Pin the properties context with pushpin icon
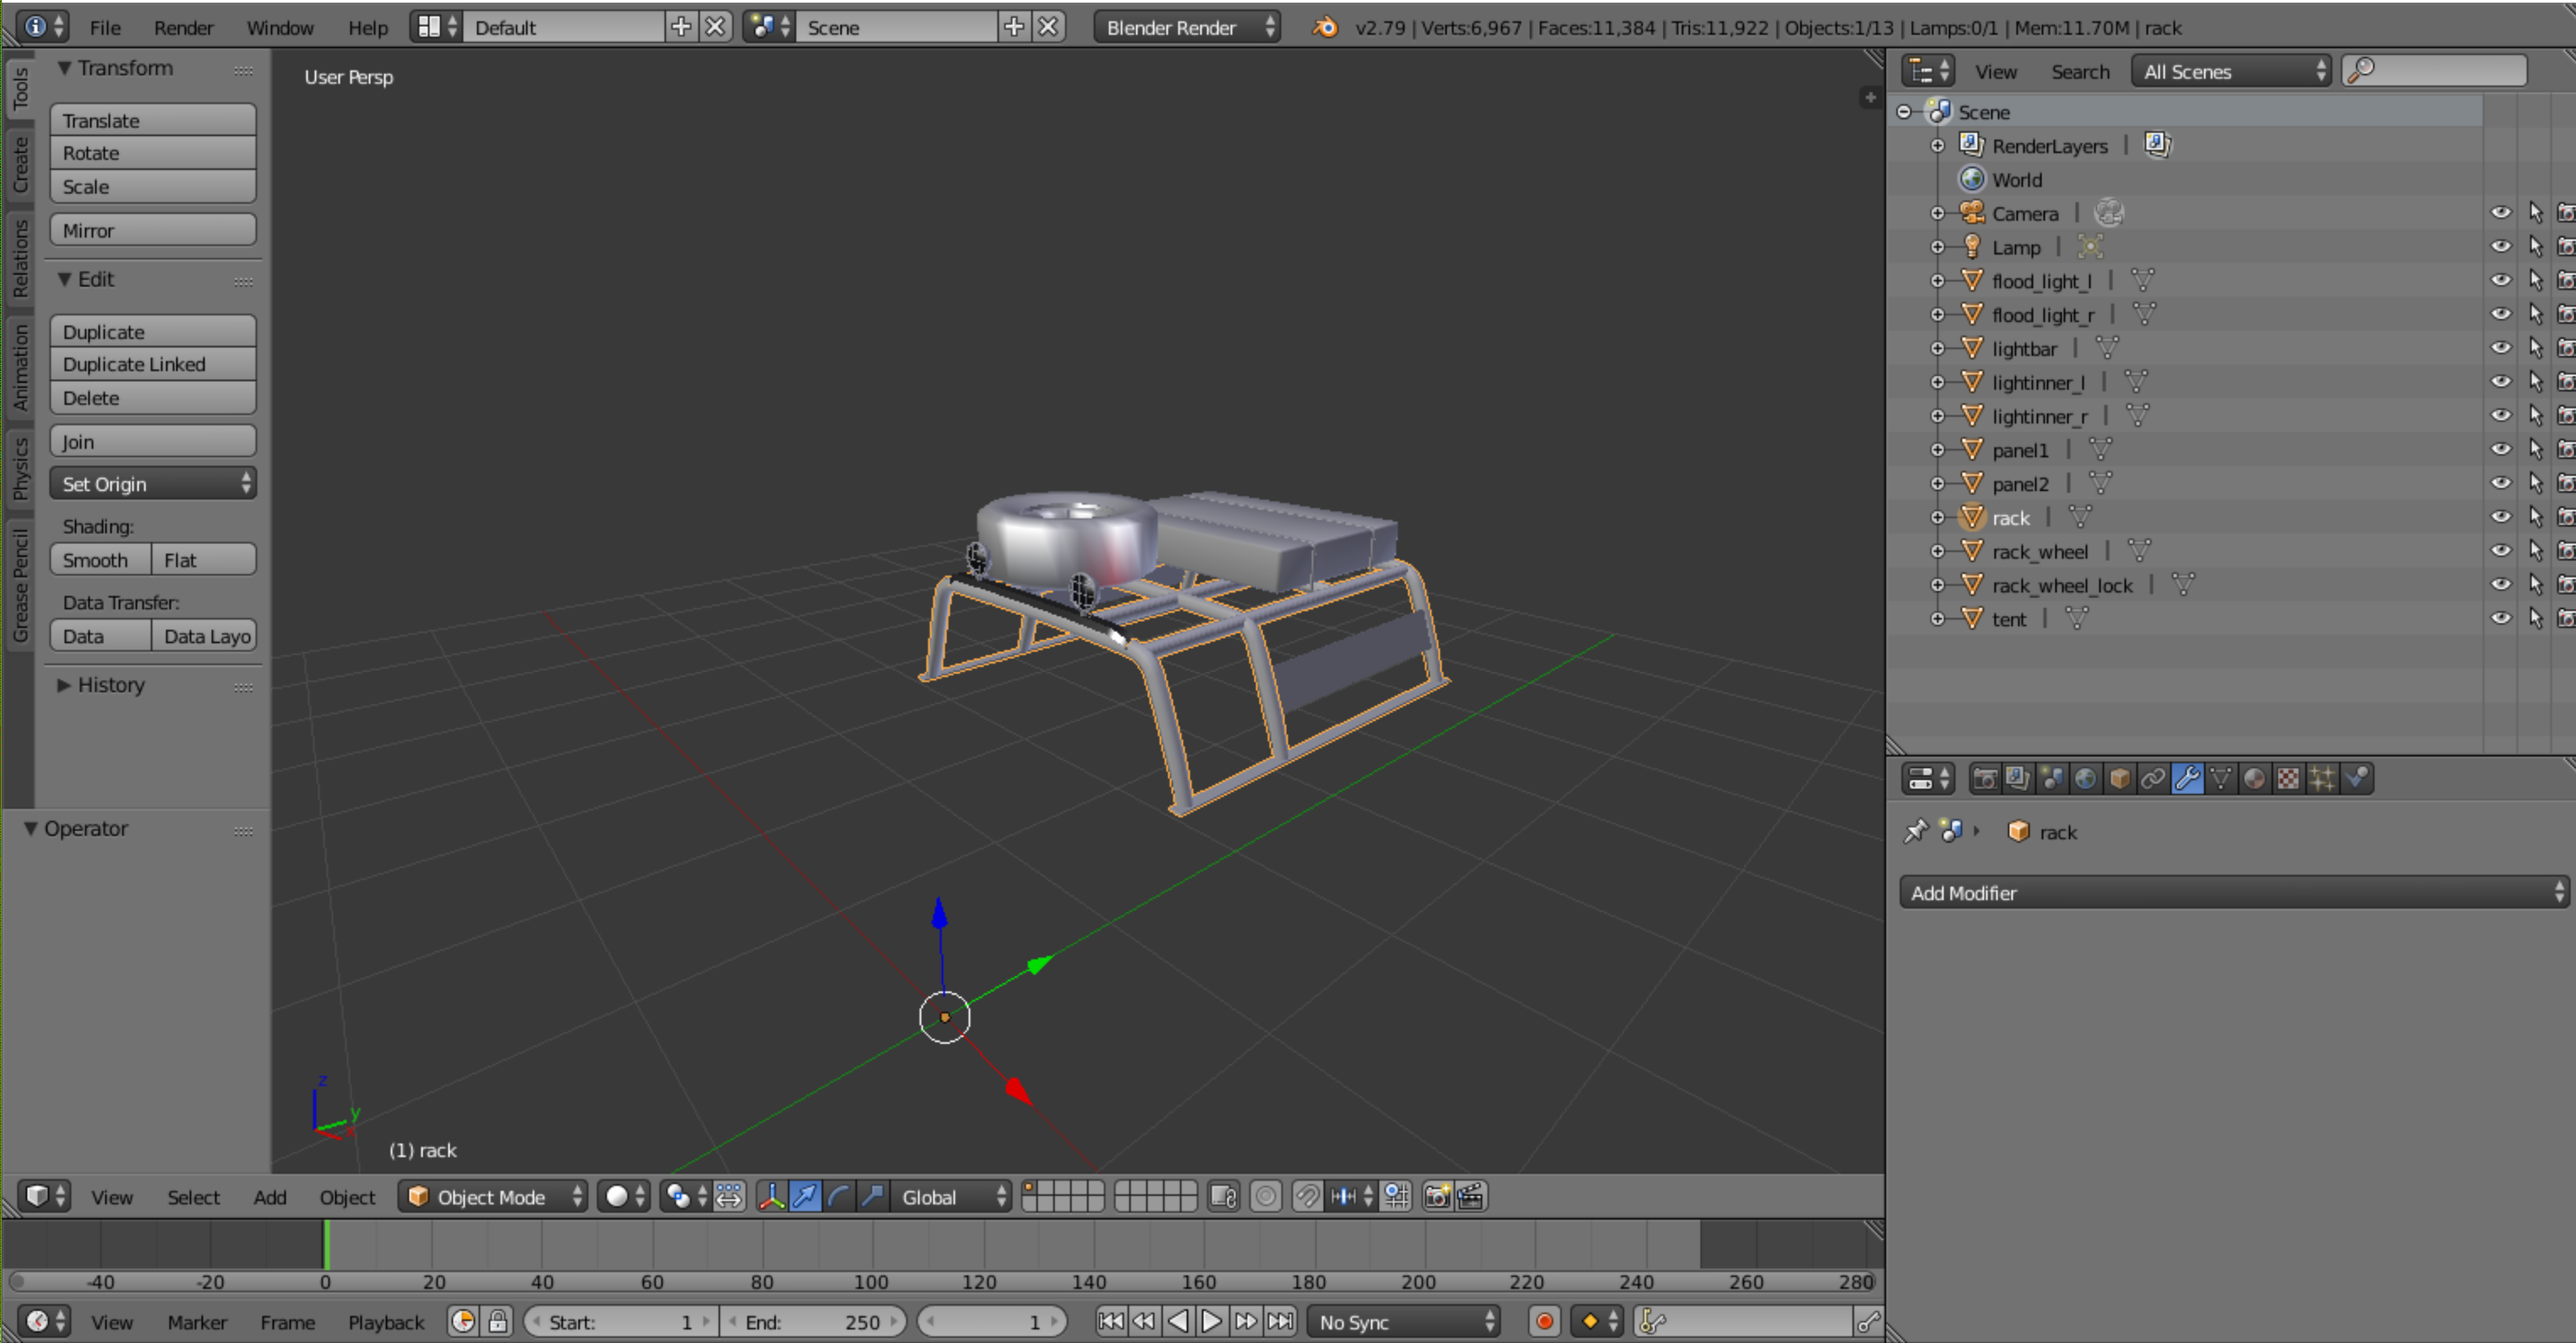Viewport: 2576px width, 1343px height. click(x=1915, y=831)
